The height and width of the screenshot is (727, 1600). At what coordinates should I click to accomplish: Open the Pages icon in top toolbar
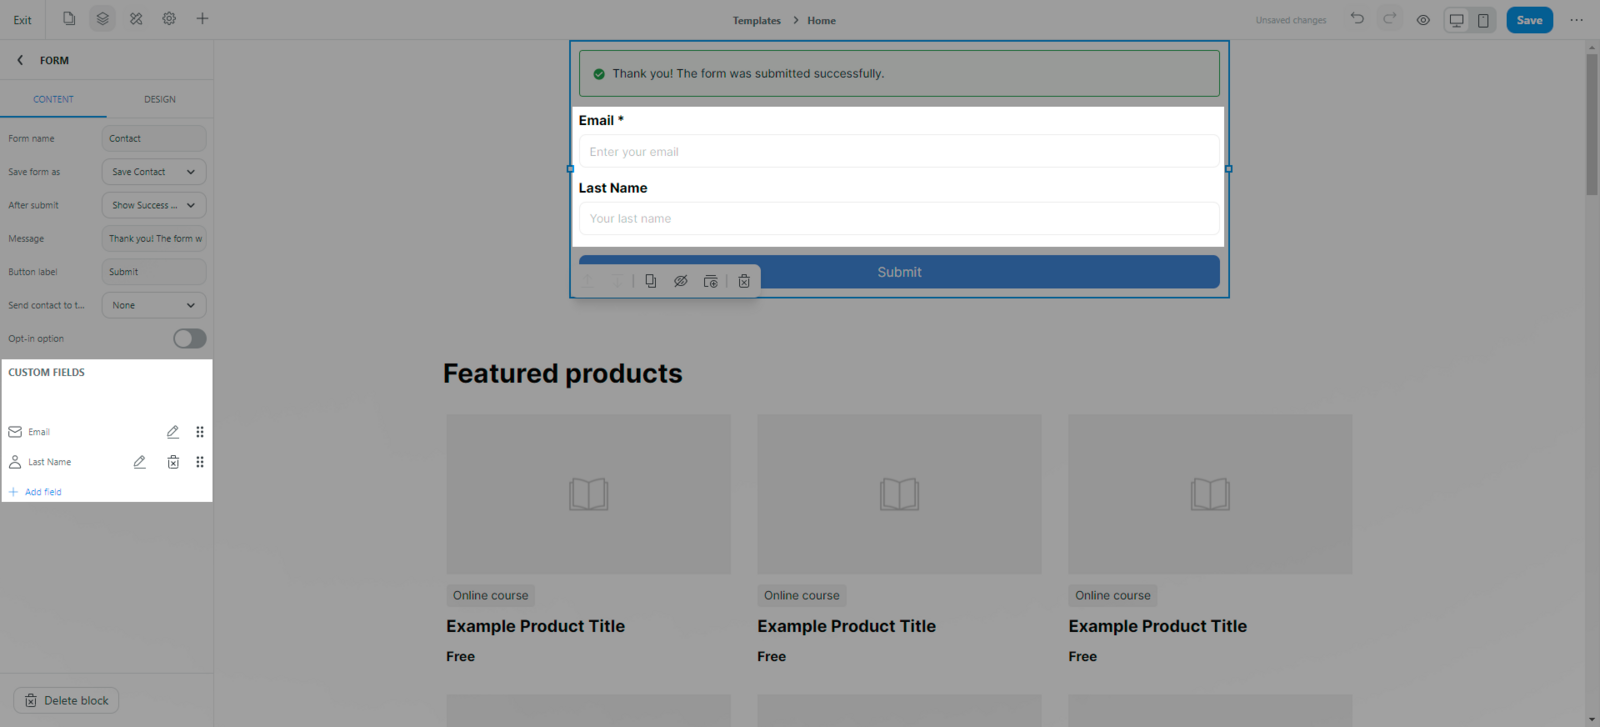(x=69, y=19)
